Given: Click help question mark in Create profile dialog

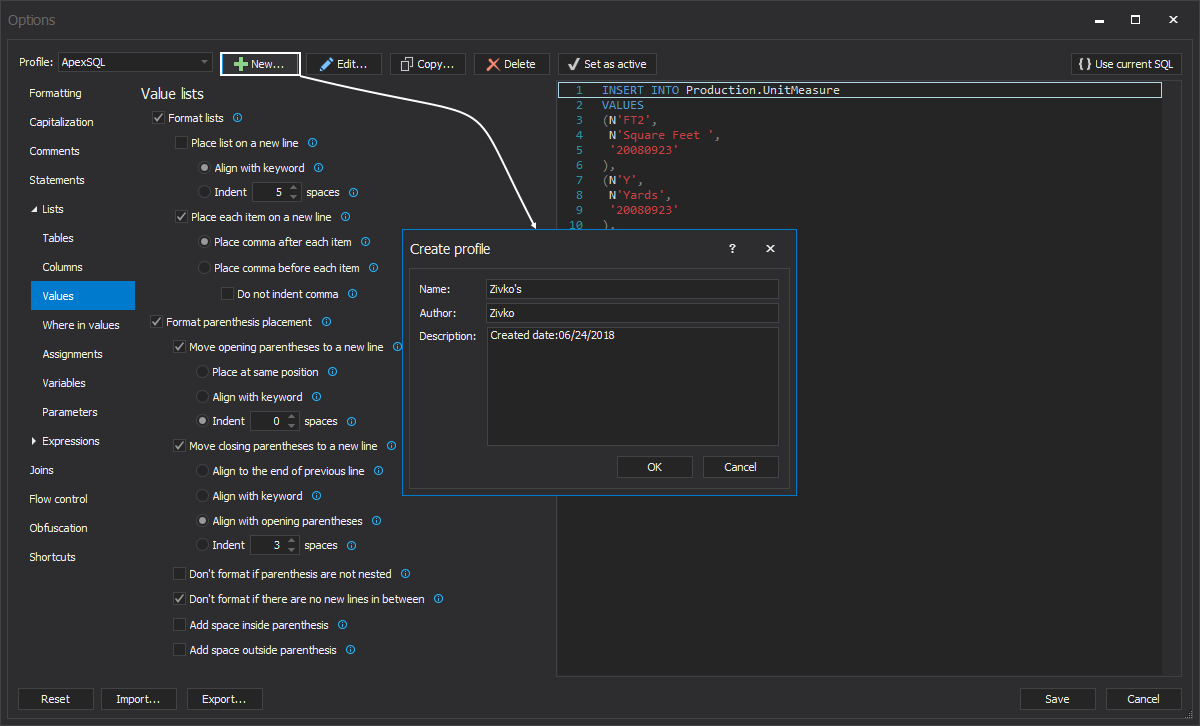Looking at the screenshot, I should [732, 249].
